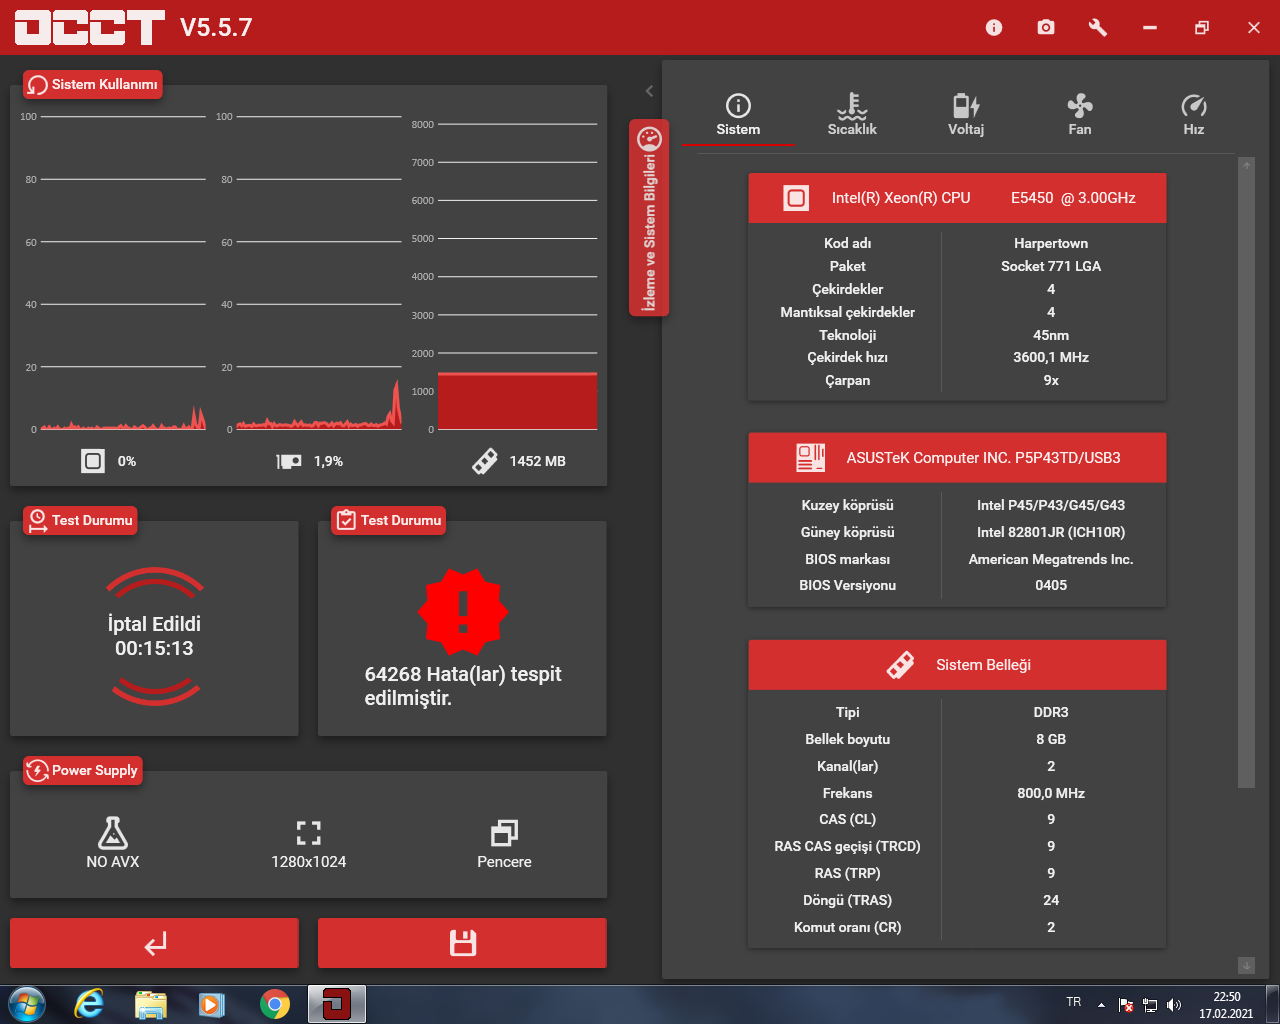The image size is (1280, 1024).
Task: Show hidden tray icons arrow
Action: click(x=1101, y=1005)
